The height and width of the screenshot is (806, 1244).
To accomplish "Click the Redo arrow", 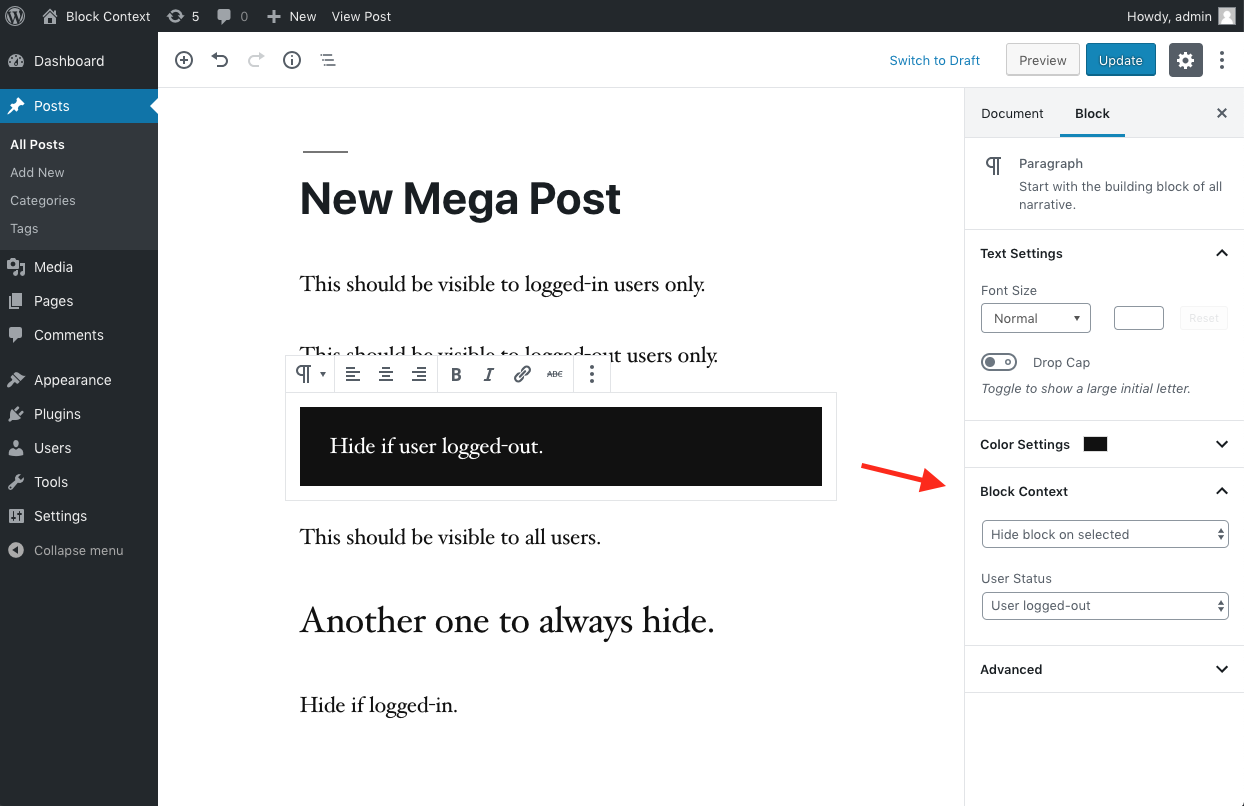I will [x=256, y=60].
